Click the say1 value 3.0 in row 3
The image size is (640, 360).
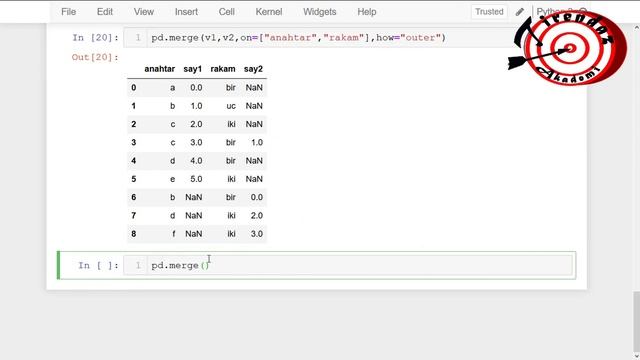196,142
